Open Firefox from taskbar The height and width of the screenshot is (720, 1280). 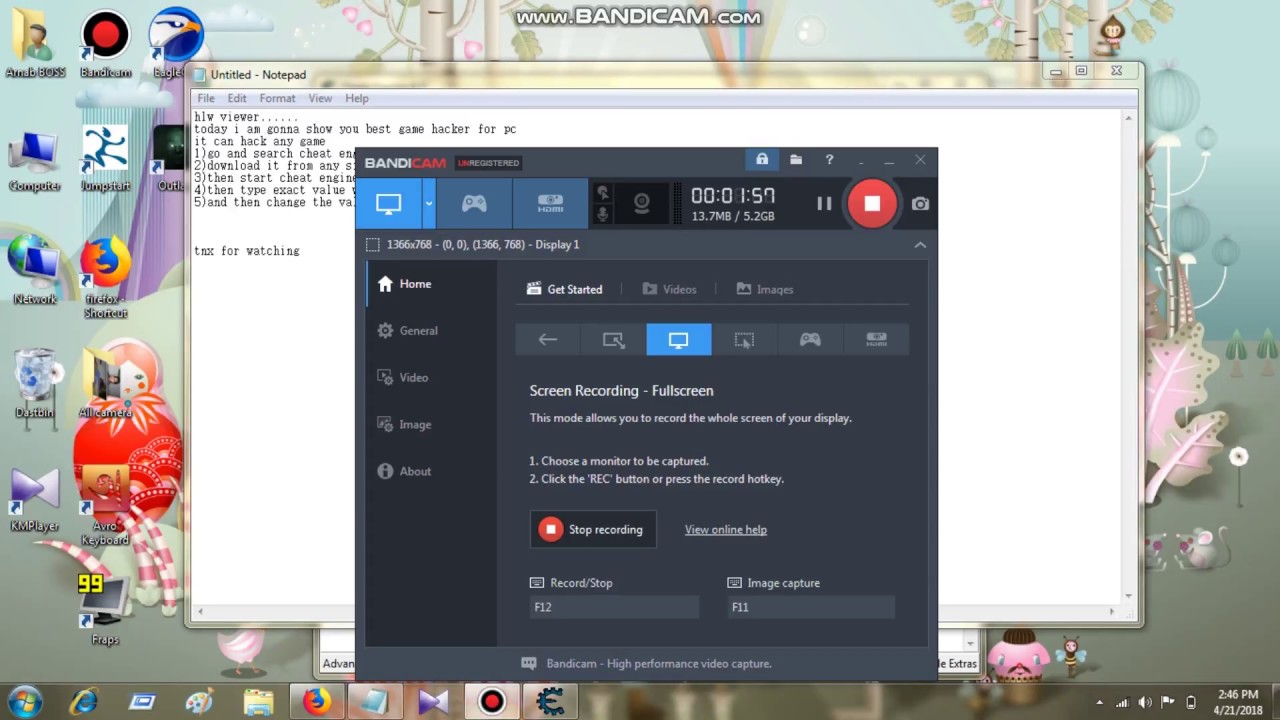point(317,701)
